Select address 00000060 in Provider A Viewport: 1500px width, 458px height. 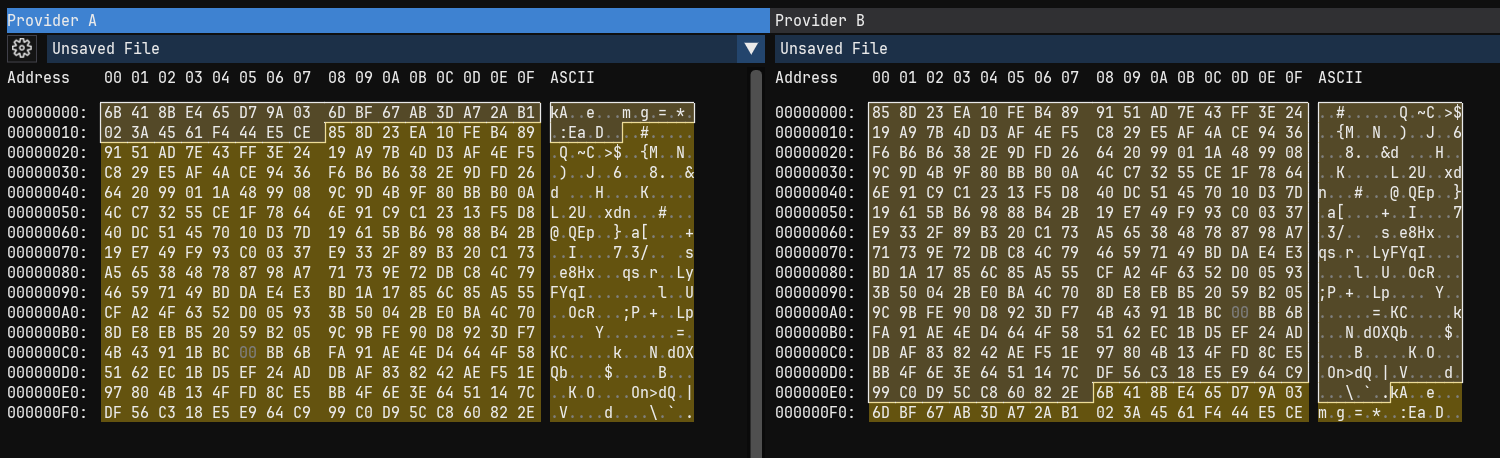[x=47, y=232]
